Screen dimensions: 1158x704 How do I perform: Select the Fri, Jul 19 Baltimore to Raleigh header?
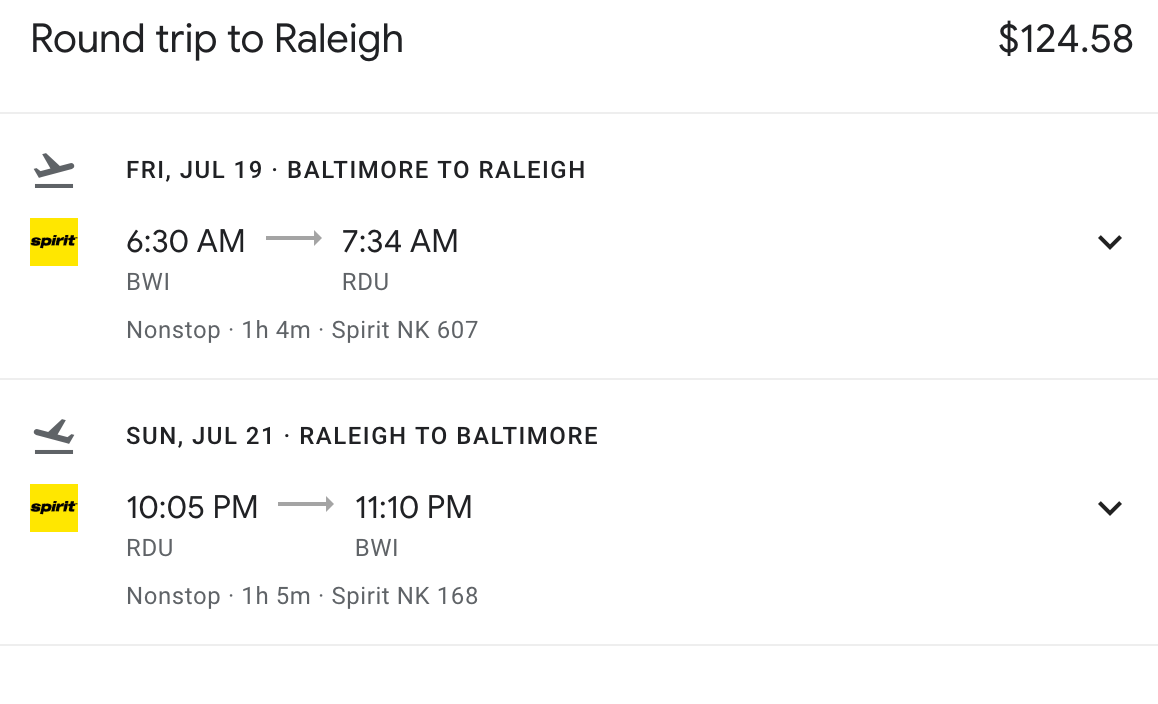[356, 170]
